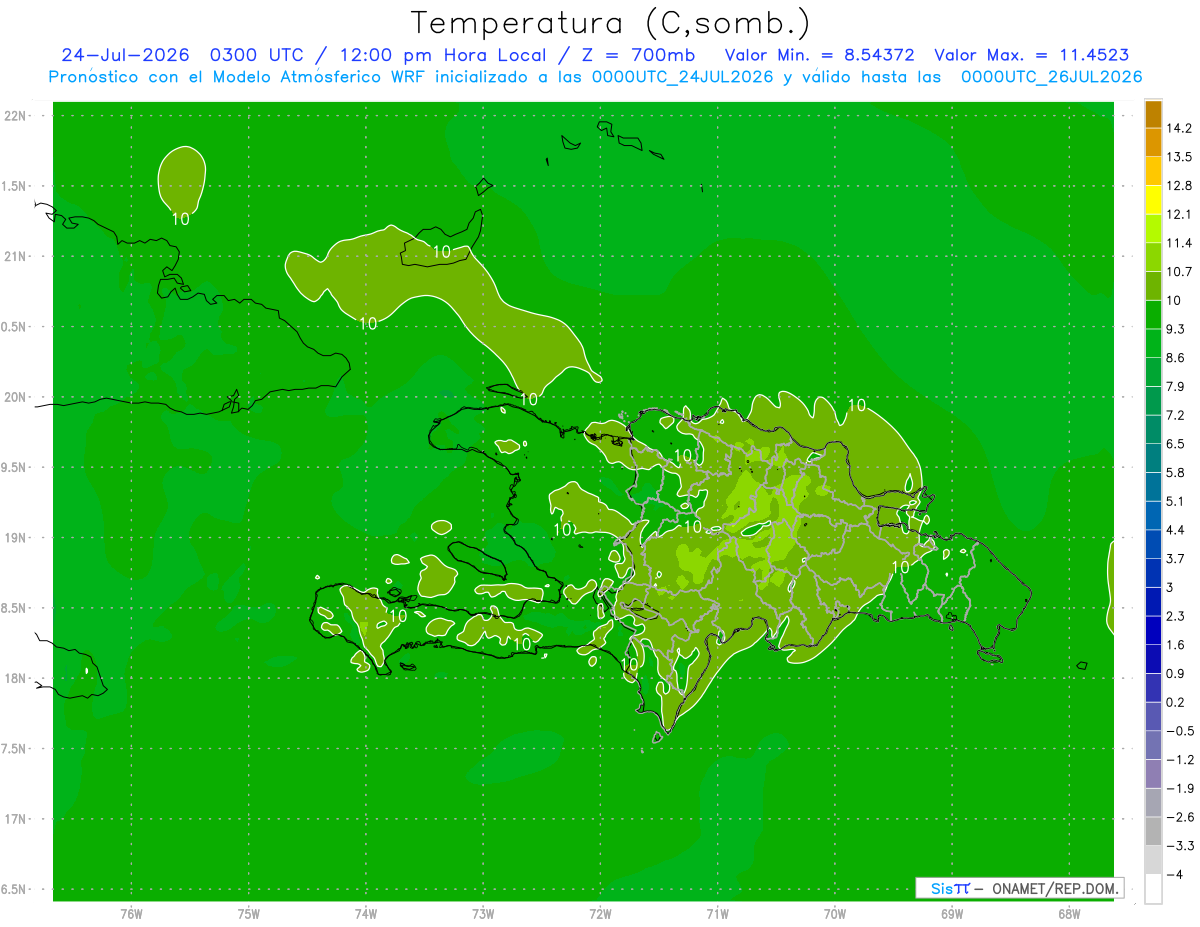Click the "Valor Max. = 11.4523" readout
The image size is (1200, 927).
1032,55
